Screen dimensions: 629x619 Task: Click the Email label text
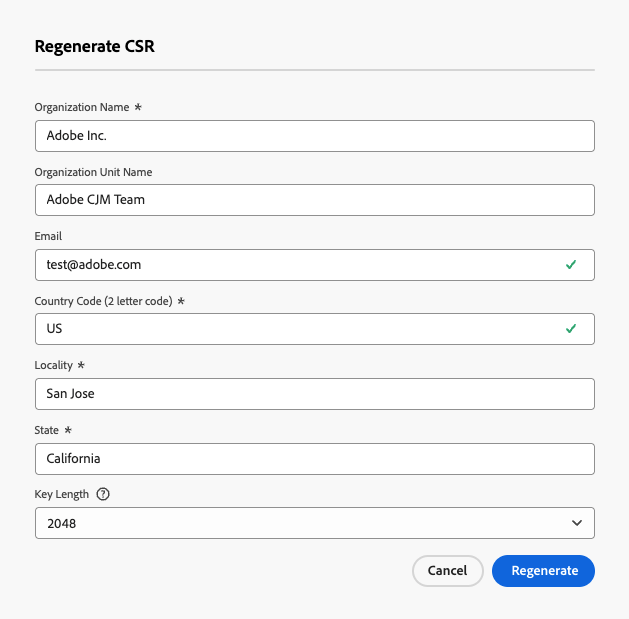(48, 237)
